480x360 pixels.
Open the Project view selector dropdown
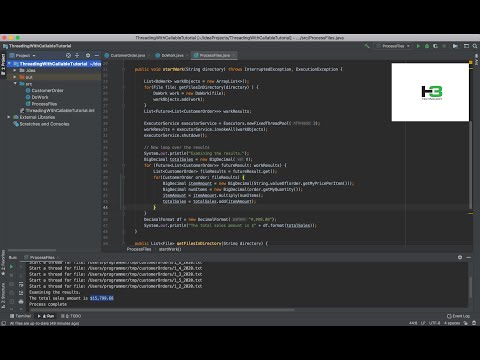pyautogui.click(x=23, y=55)
